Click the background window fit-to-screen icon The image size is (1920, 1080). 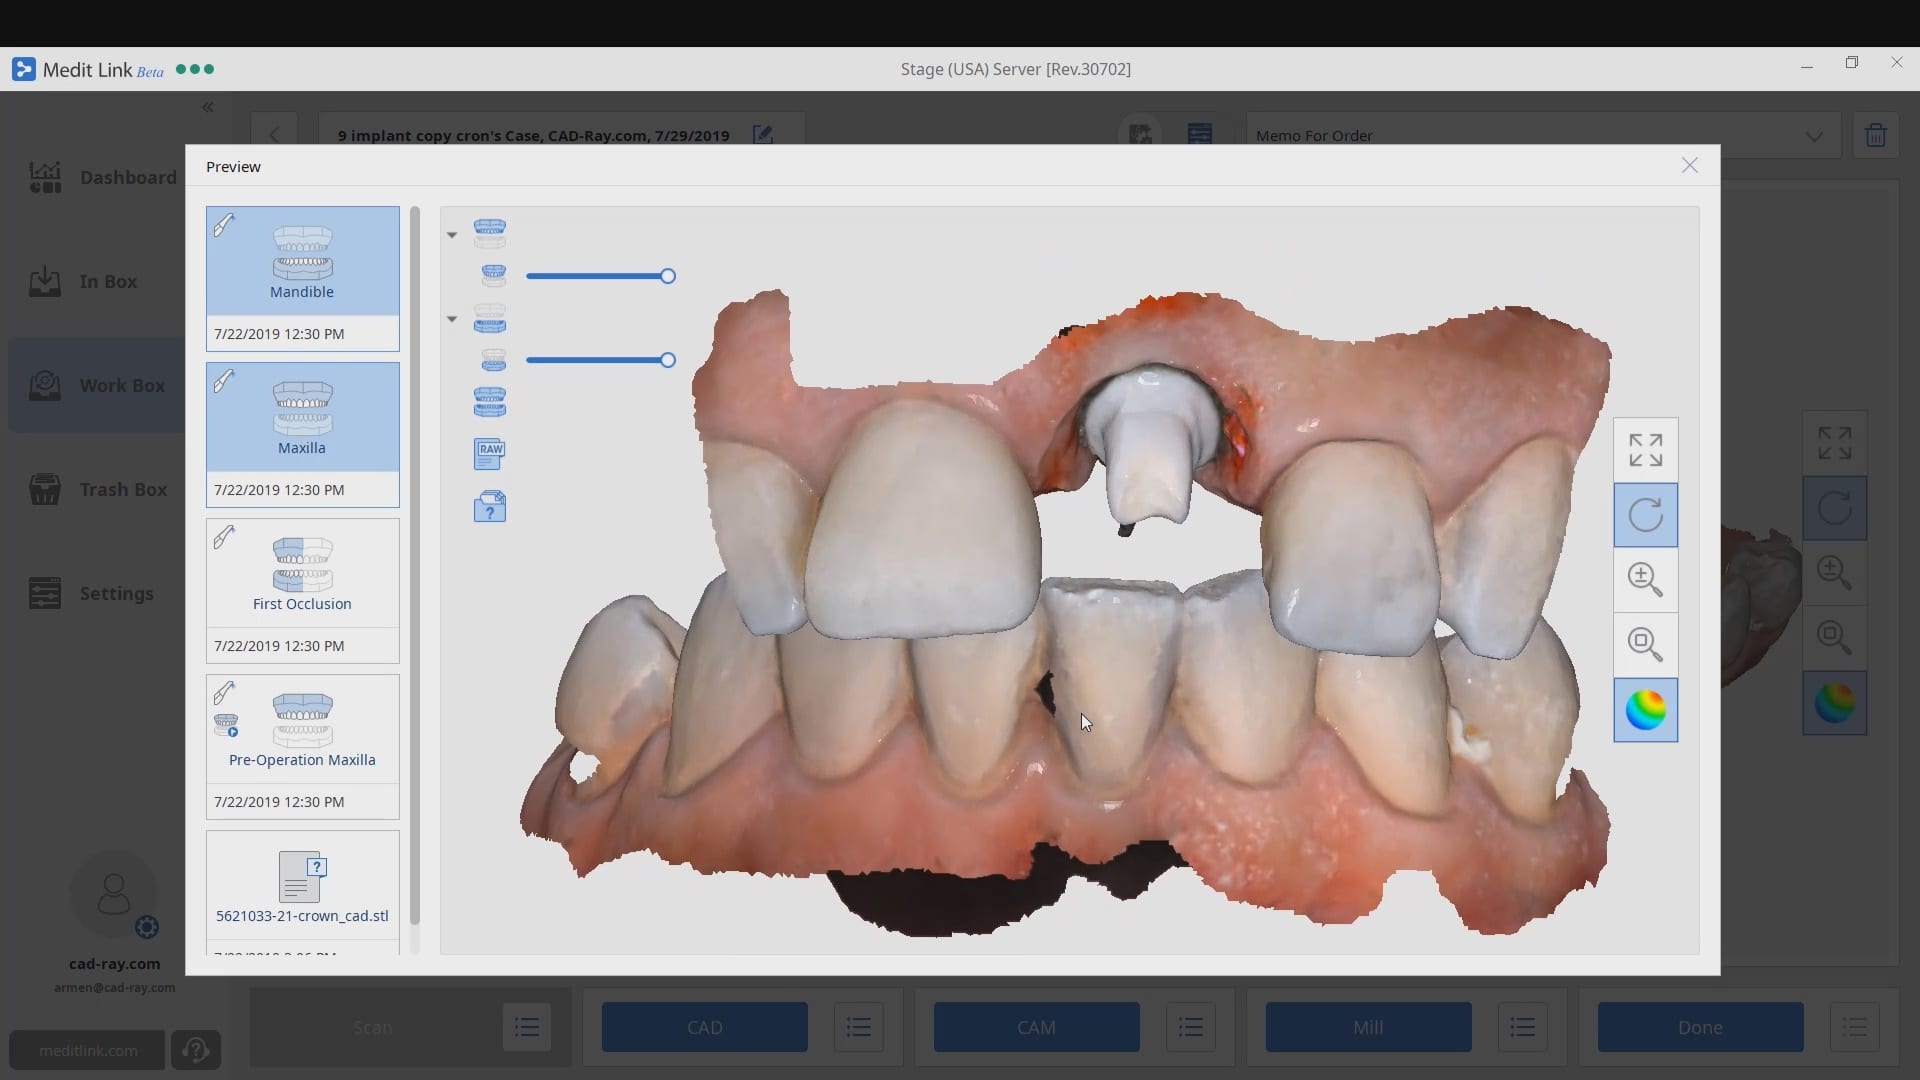[x=1834, y=443]
